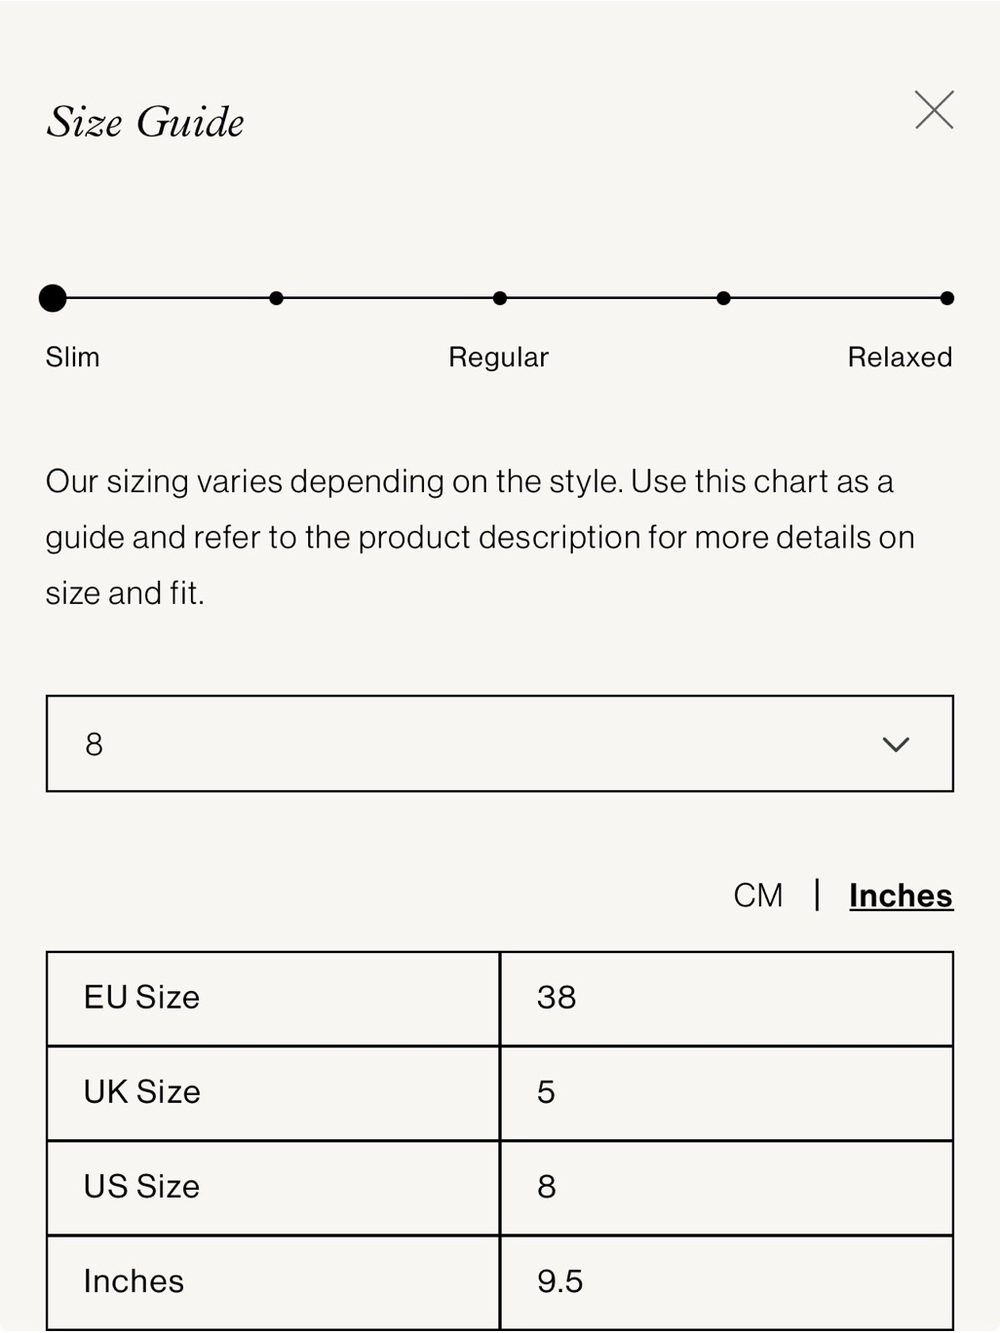Click the Relaxed fit label

coord(900,357)
